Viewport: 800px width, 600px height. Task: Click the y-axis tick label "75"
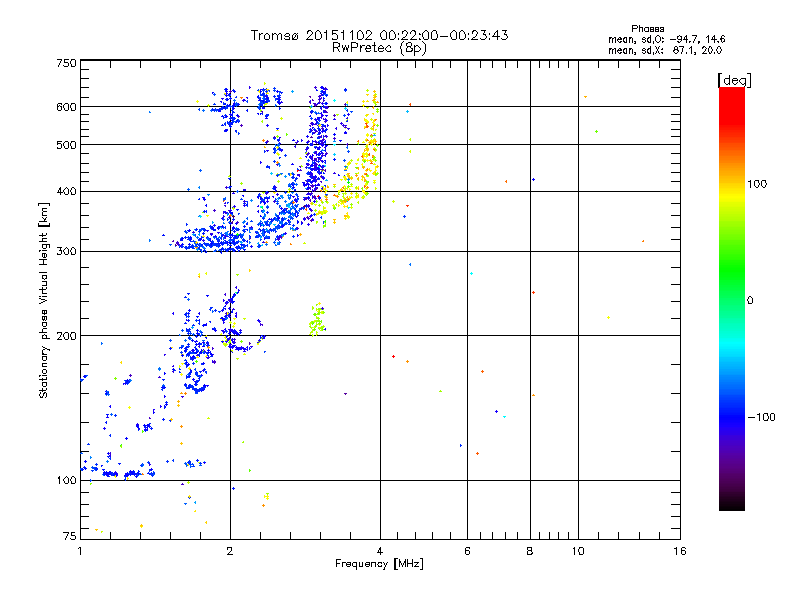pos(70,536)
